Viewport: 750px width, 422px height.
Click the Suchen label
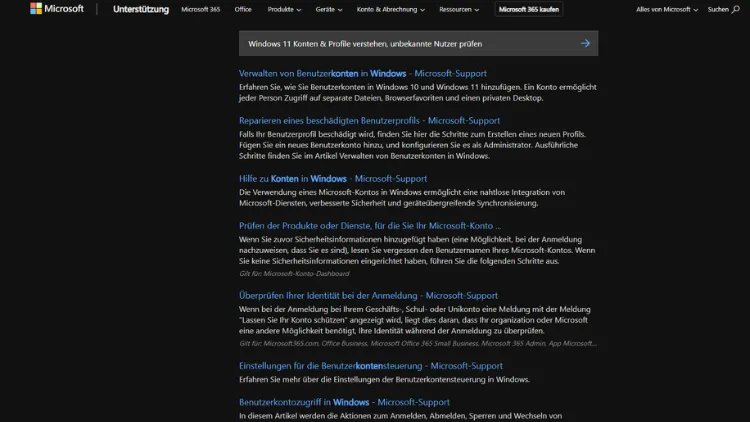718,9
